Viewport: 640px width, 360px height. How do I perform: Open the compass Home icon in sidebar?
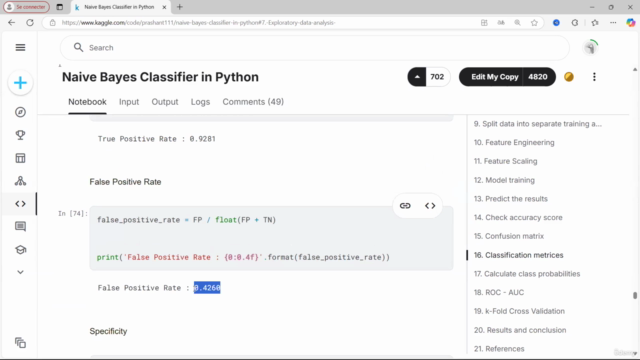20,112
